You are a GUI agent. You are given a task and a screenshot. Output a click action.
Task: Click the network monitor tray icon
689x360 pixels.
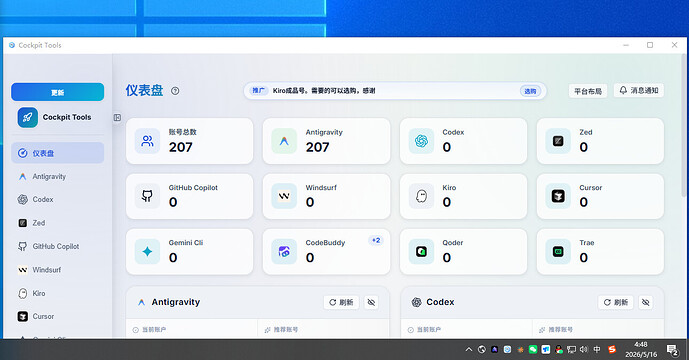tap(571, 349)
